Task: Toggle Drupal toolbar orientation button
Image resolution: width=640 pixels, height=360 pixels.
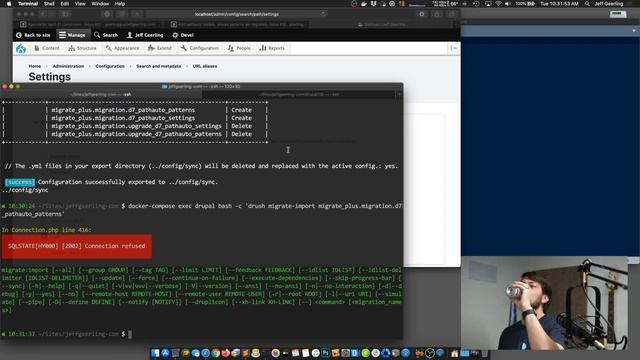Action: [454, 48]
